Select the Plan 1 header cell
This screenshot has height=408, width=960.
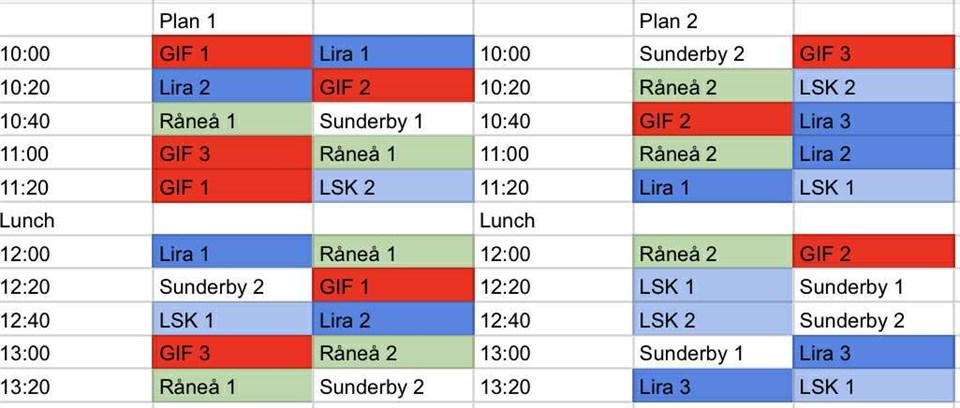[x=232, y=21]
